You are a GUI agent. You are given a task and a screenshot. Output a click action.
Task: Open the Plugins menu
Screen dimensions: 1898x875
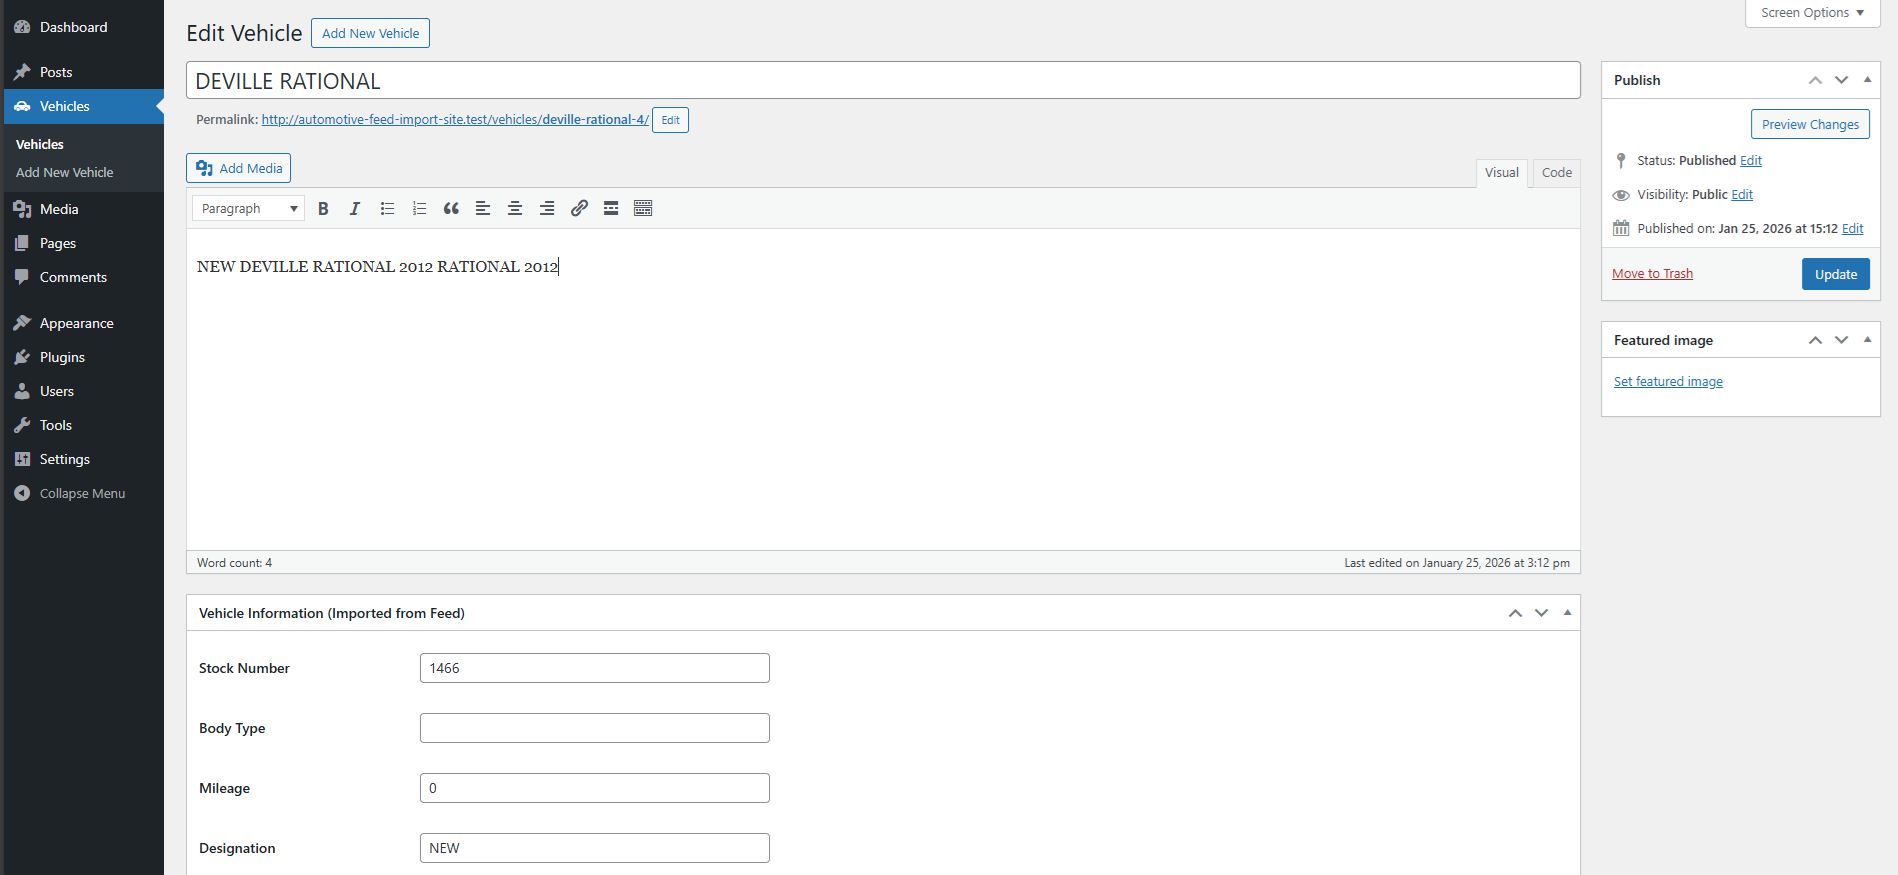[x=84, y=357]
